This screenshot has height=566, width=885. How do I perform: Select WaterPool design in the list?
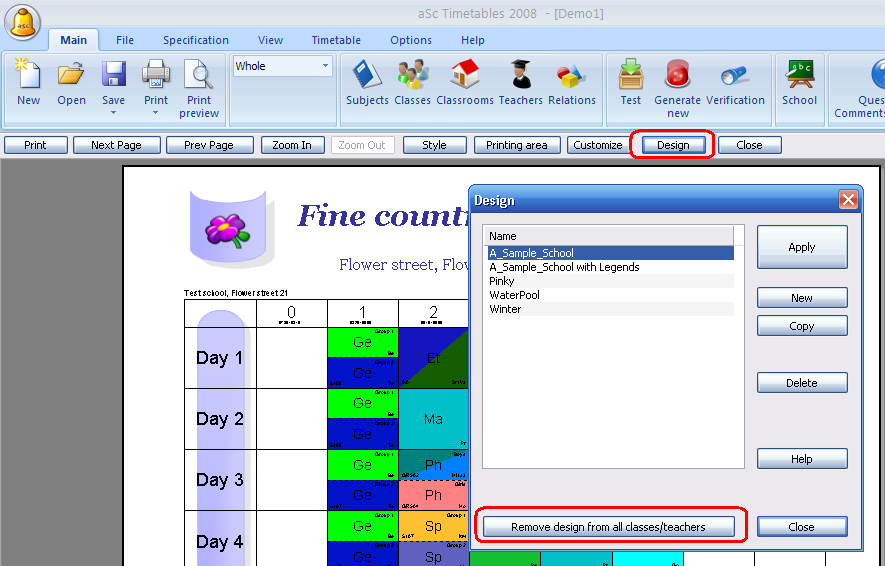click(x=514, y=295)
